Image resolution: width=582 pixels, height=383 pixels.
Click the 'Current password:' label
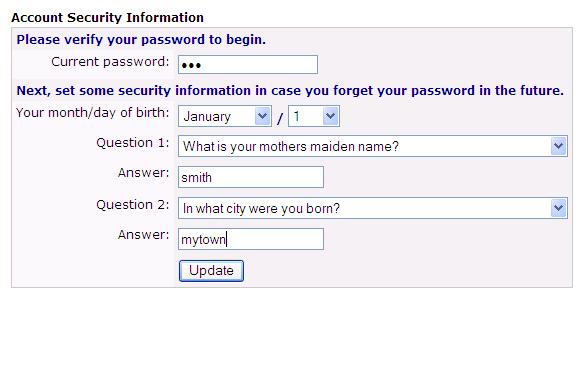click(x=110, y=62)
